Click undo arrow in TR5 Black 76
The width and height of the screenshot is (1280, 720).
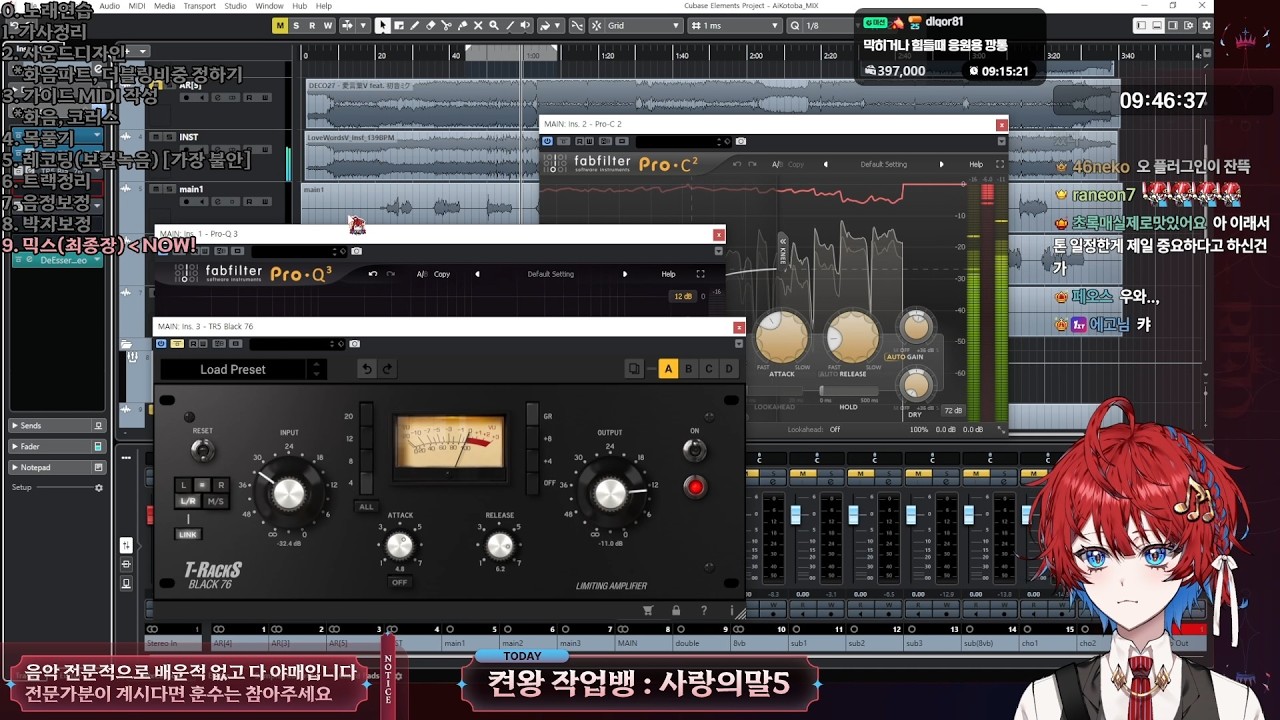[367, 369]
